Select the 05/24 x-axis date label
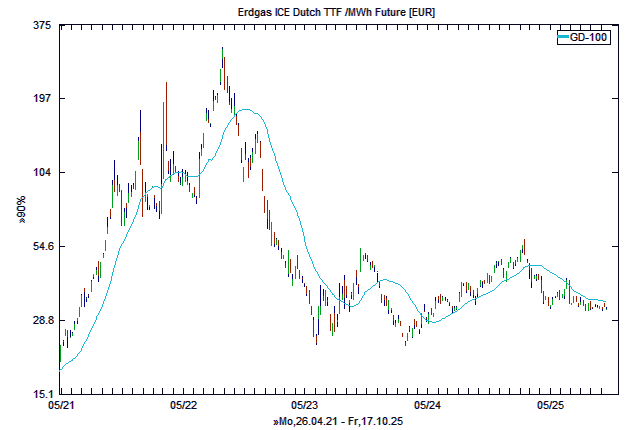This screenshot has height=430, width=630. click(428, 406)
